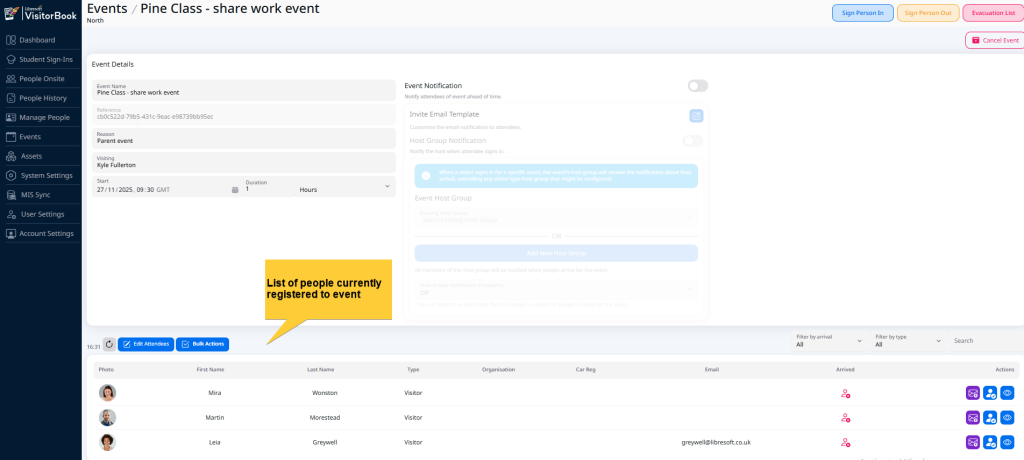Image resolution: width=1024 pixels, height=460 pixels.
Task: Enable the Event Notification toggle
Action: click(697, 86)
